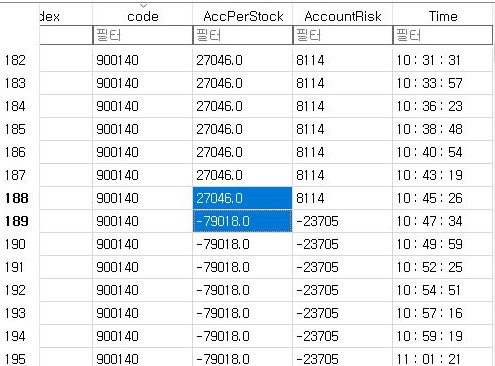The image size is (495, 366).
Task: Click the AccPerStock 27046.0 cell in row 183
Action: (x=243, y=83)
